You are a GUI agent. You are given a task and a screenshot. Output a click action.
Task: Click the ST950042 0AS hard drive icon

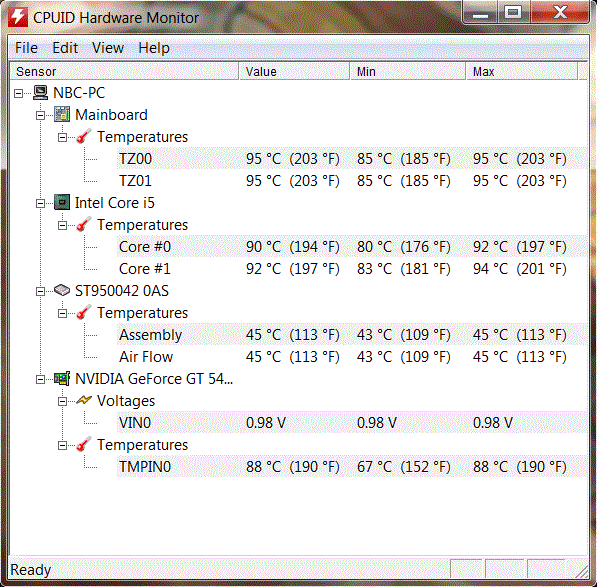(62, 290)
